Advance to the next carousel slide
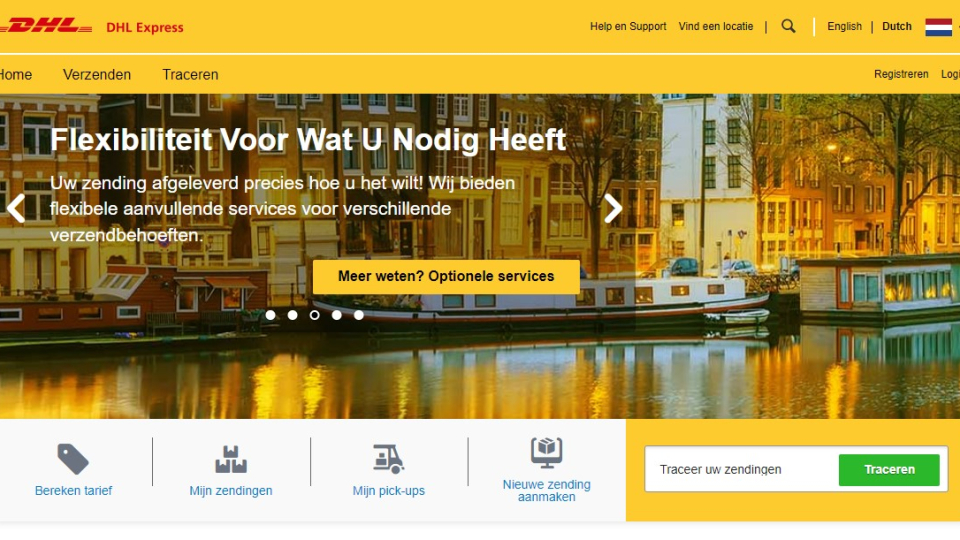The height and width of the screenshot is (540, 960). point(613,208)
